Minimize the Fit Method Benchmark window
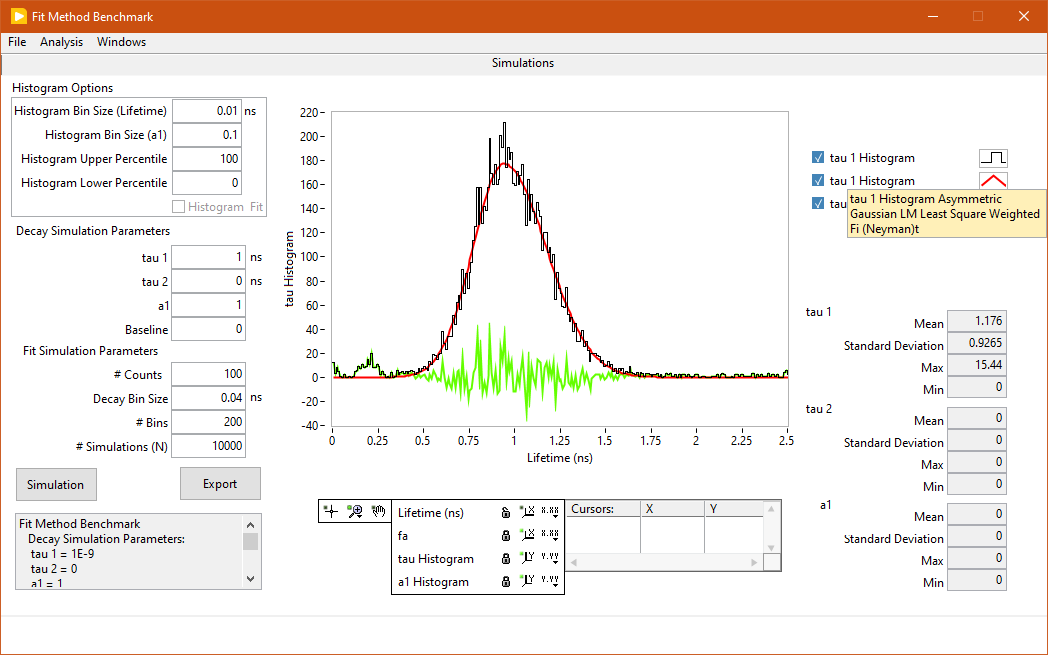 point(933,16)
